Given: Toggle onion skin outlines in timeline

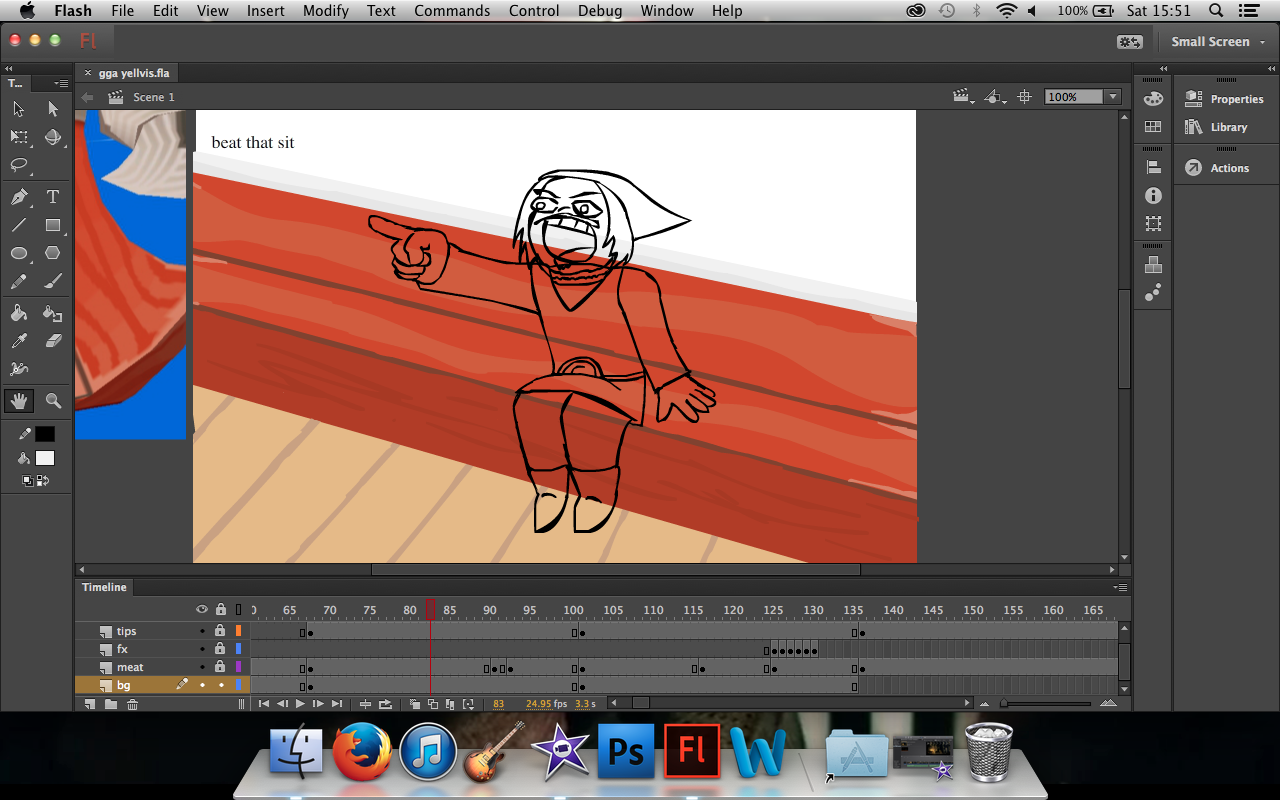Looking at the screenshot, I should tap(433, 704).
